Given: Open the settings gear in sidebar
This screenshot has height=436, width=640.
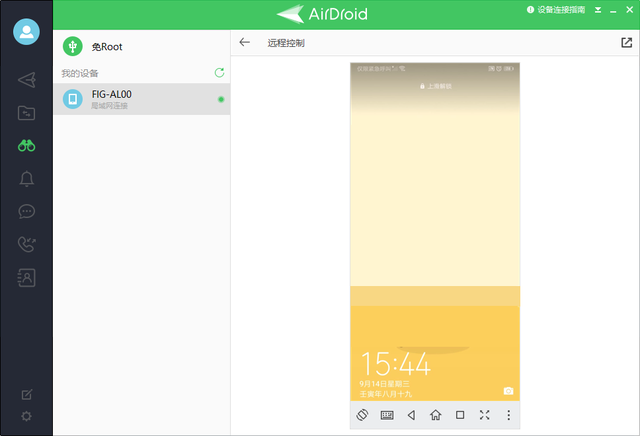Looking at the screenshot, I should [26, 416].
